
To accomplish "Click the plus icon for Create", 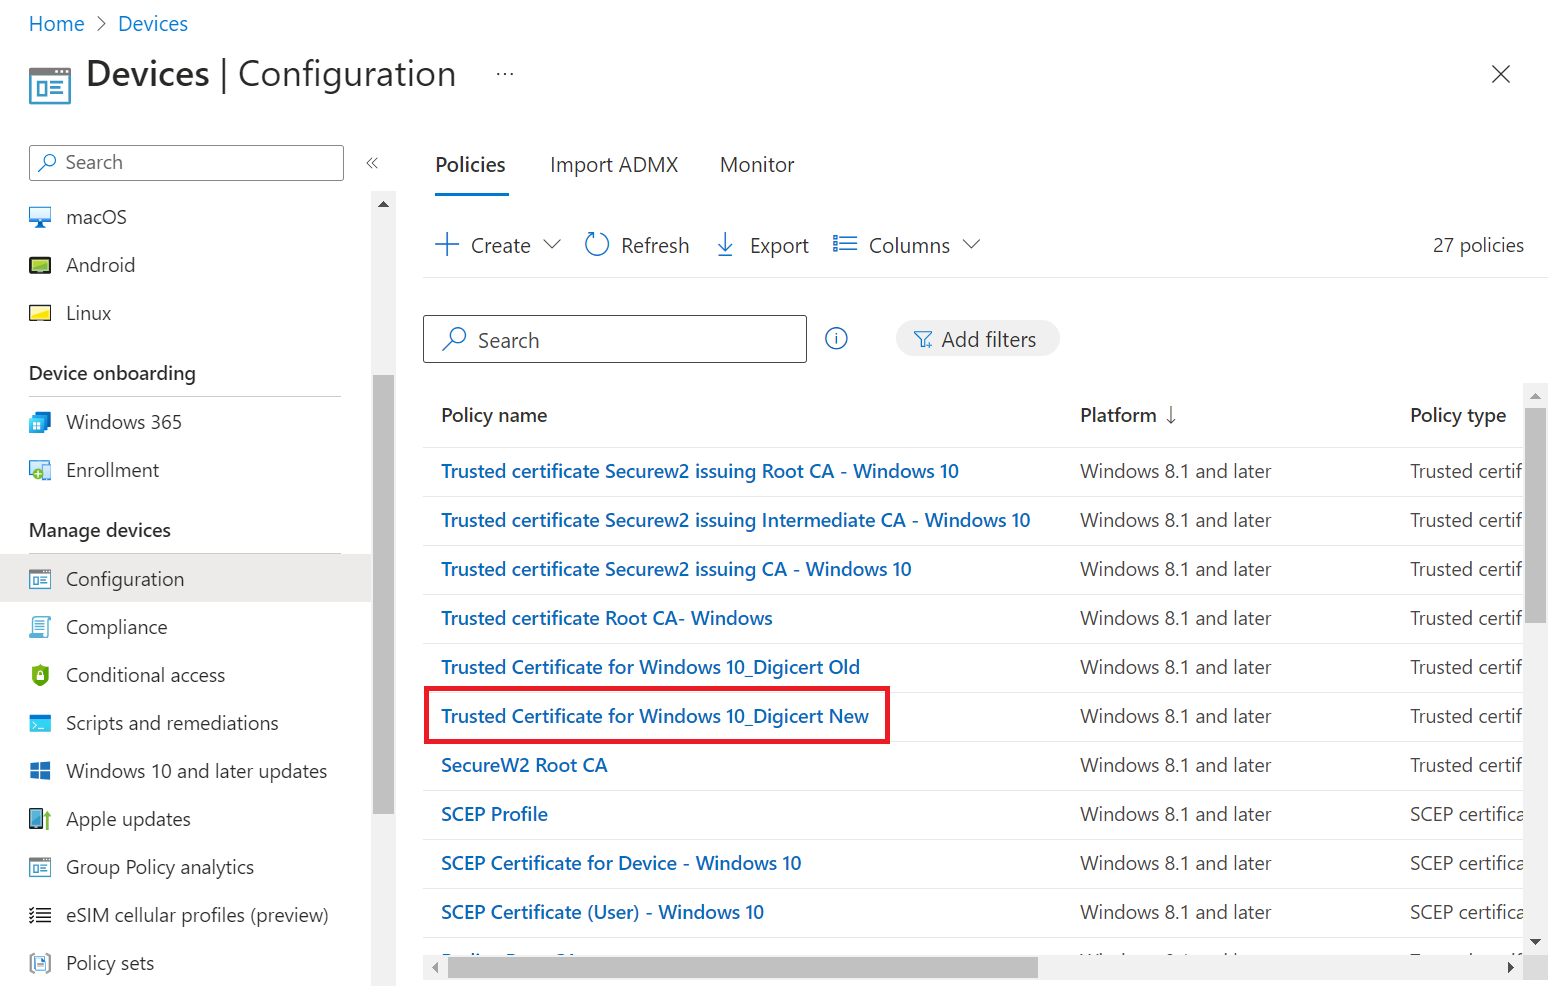I will point(447,244).
